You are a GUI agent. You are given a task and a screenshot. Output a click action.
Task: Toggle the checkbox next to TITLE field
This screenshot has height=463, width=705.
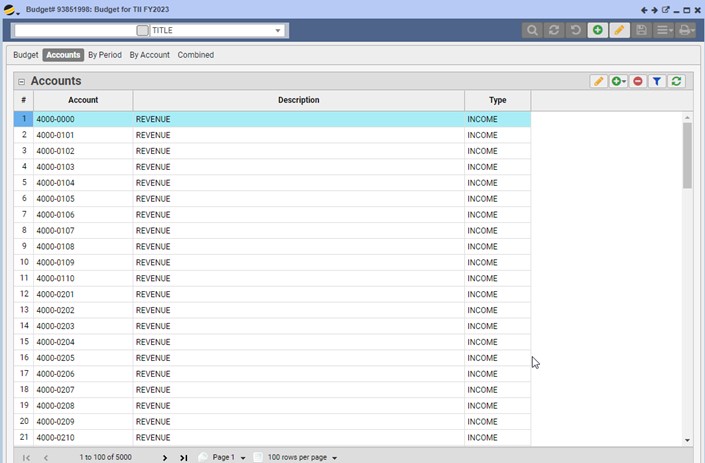pyautogui.click(x=142, y=31)
